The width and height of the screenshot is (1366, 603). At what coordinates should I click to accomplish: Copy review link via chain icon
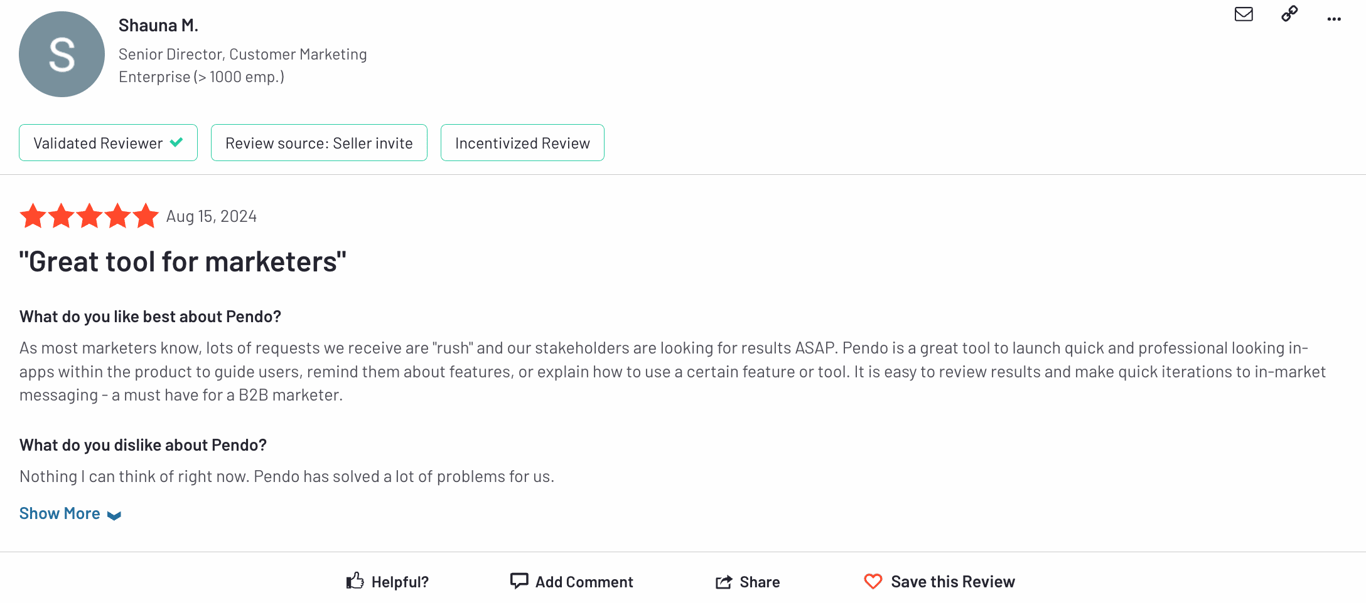point(1289,14)
